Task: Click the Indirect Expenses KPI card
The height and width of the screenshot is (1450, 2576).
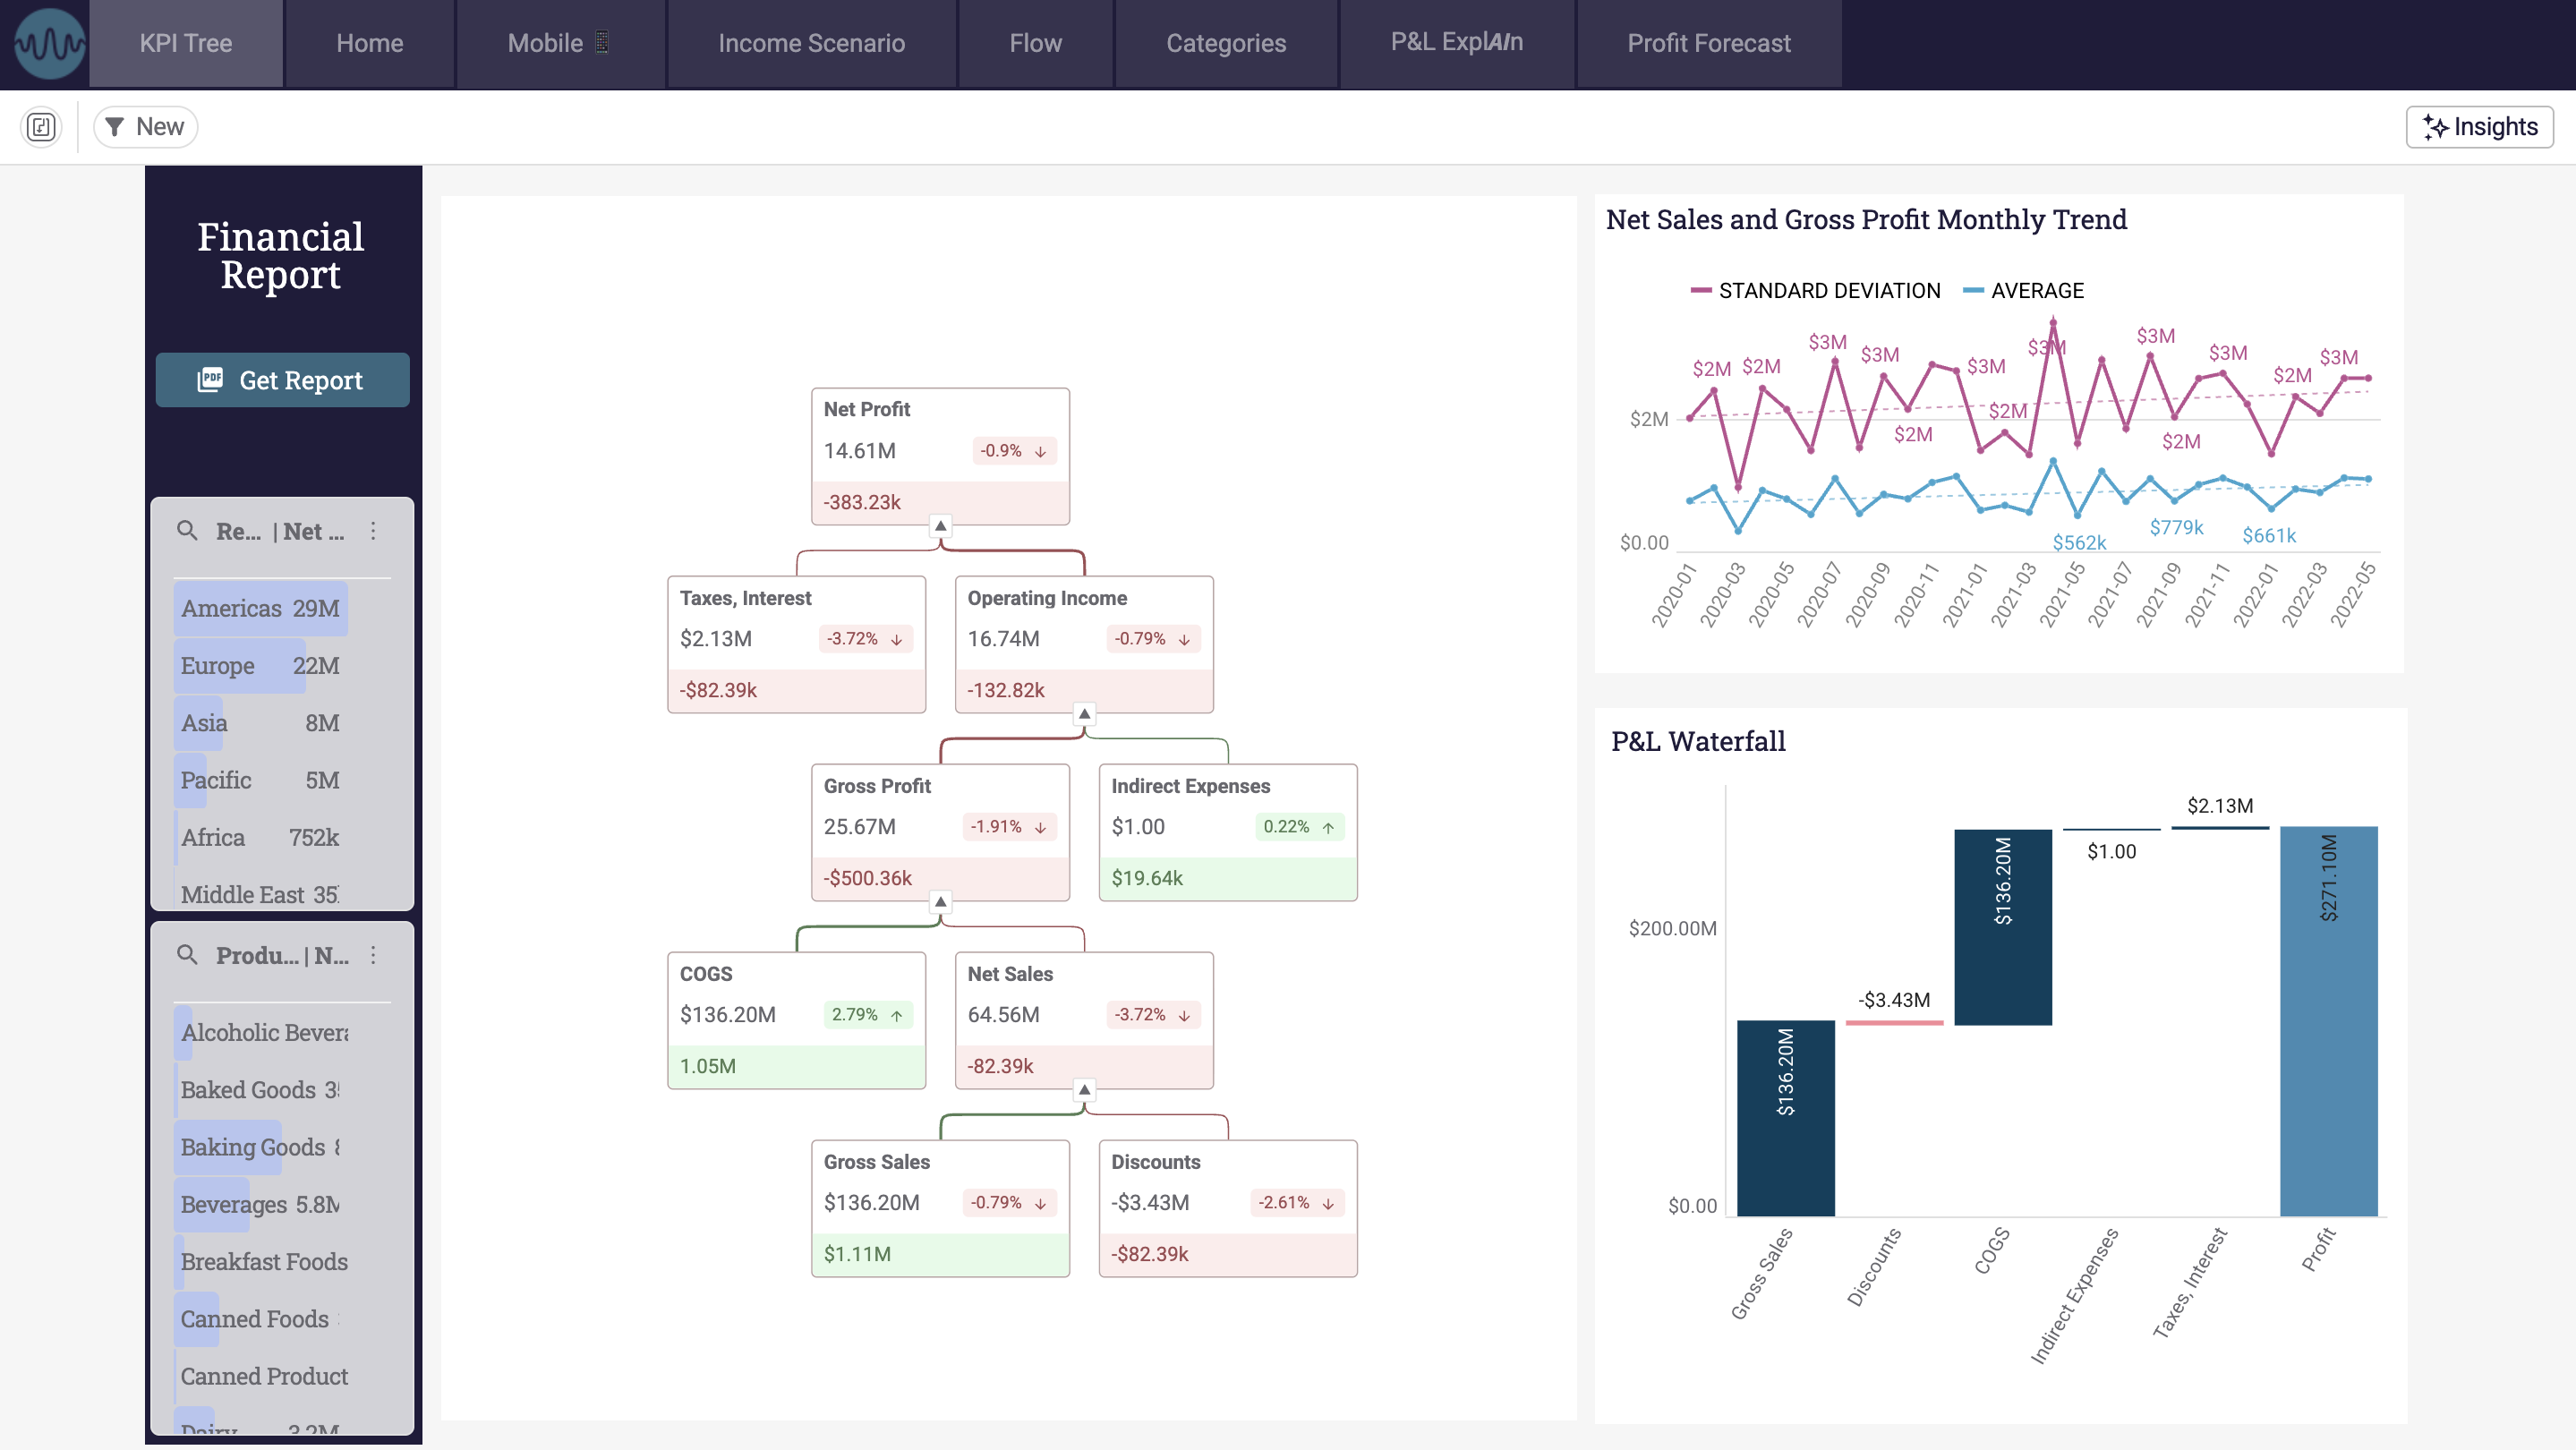Action: tap(1228, 832)
